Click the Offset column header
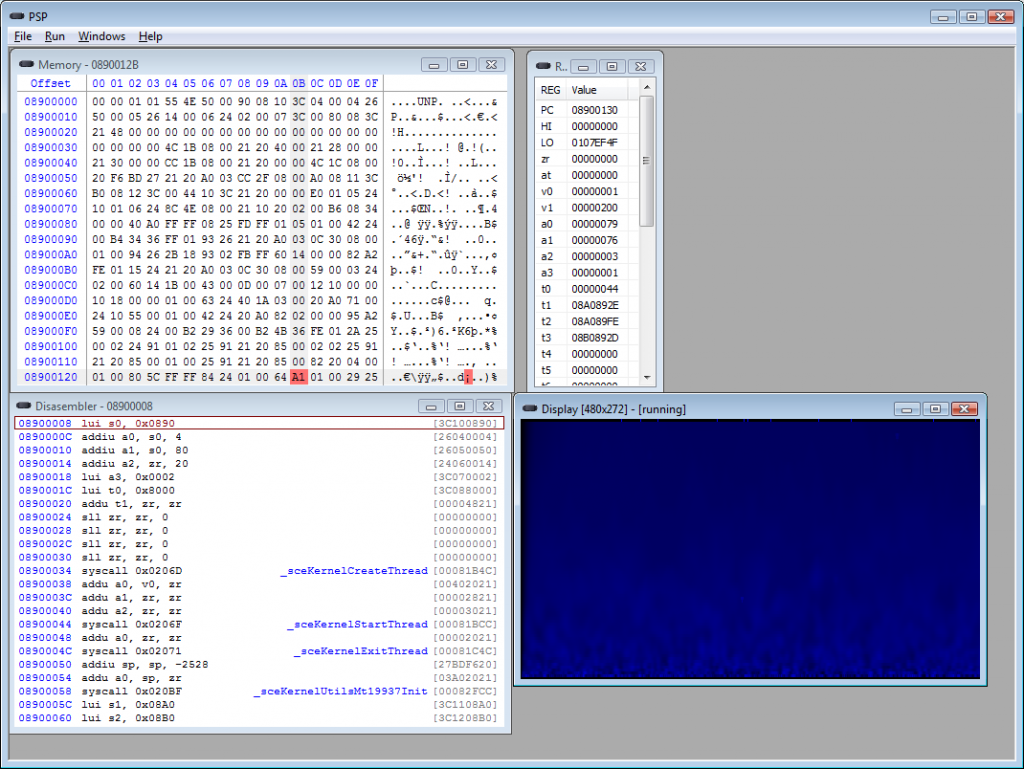This screenshot has width=1024, height=769. pyautogui.click(x=51, y=83)
